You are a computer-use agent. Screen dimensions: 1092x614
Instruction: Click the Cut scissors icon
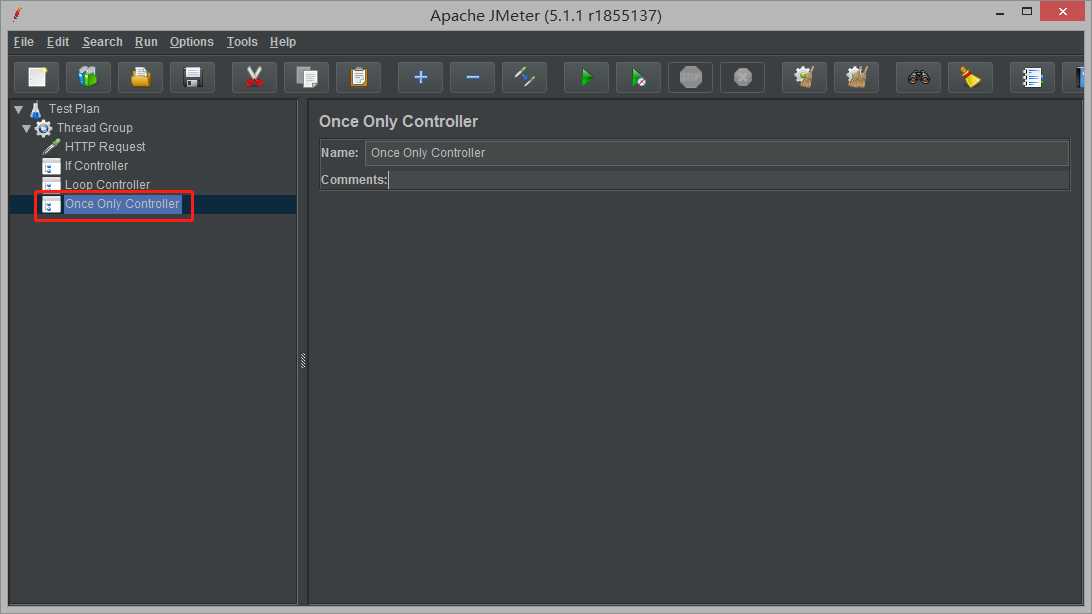[254, 77]
